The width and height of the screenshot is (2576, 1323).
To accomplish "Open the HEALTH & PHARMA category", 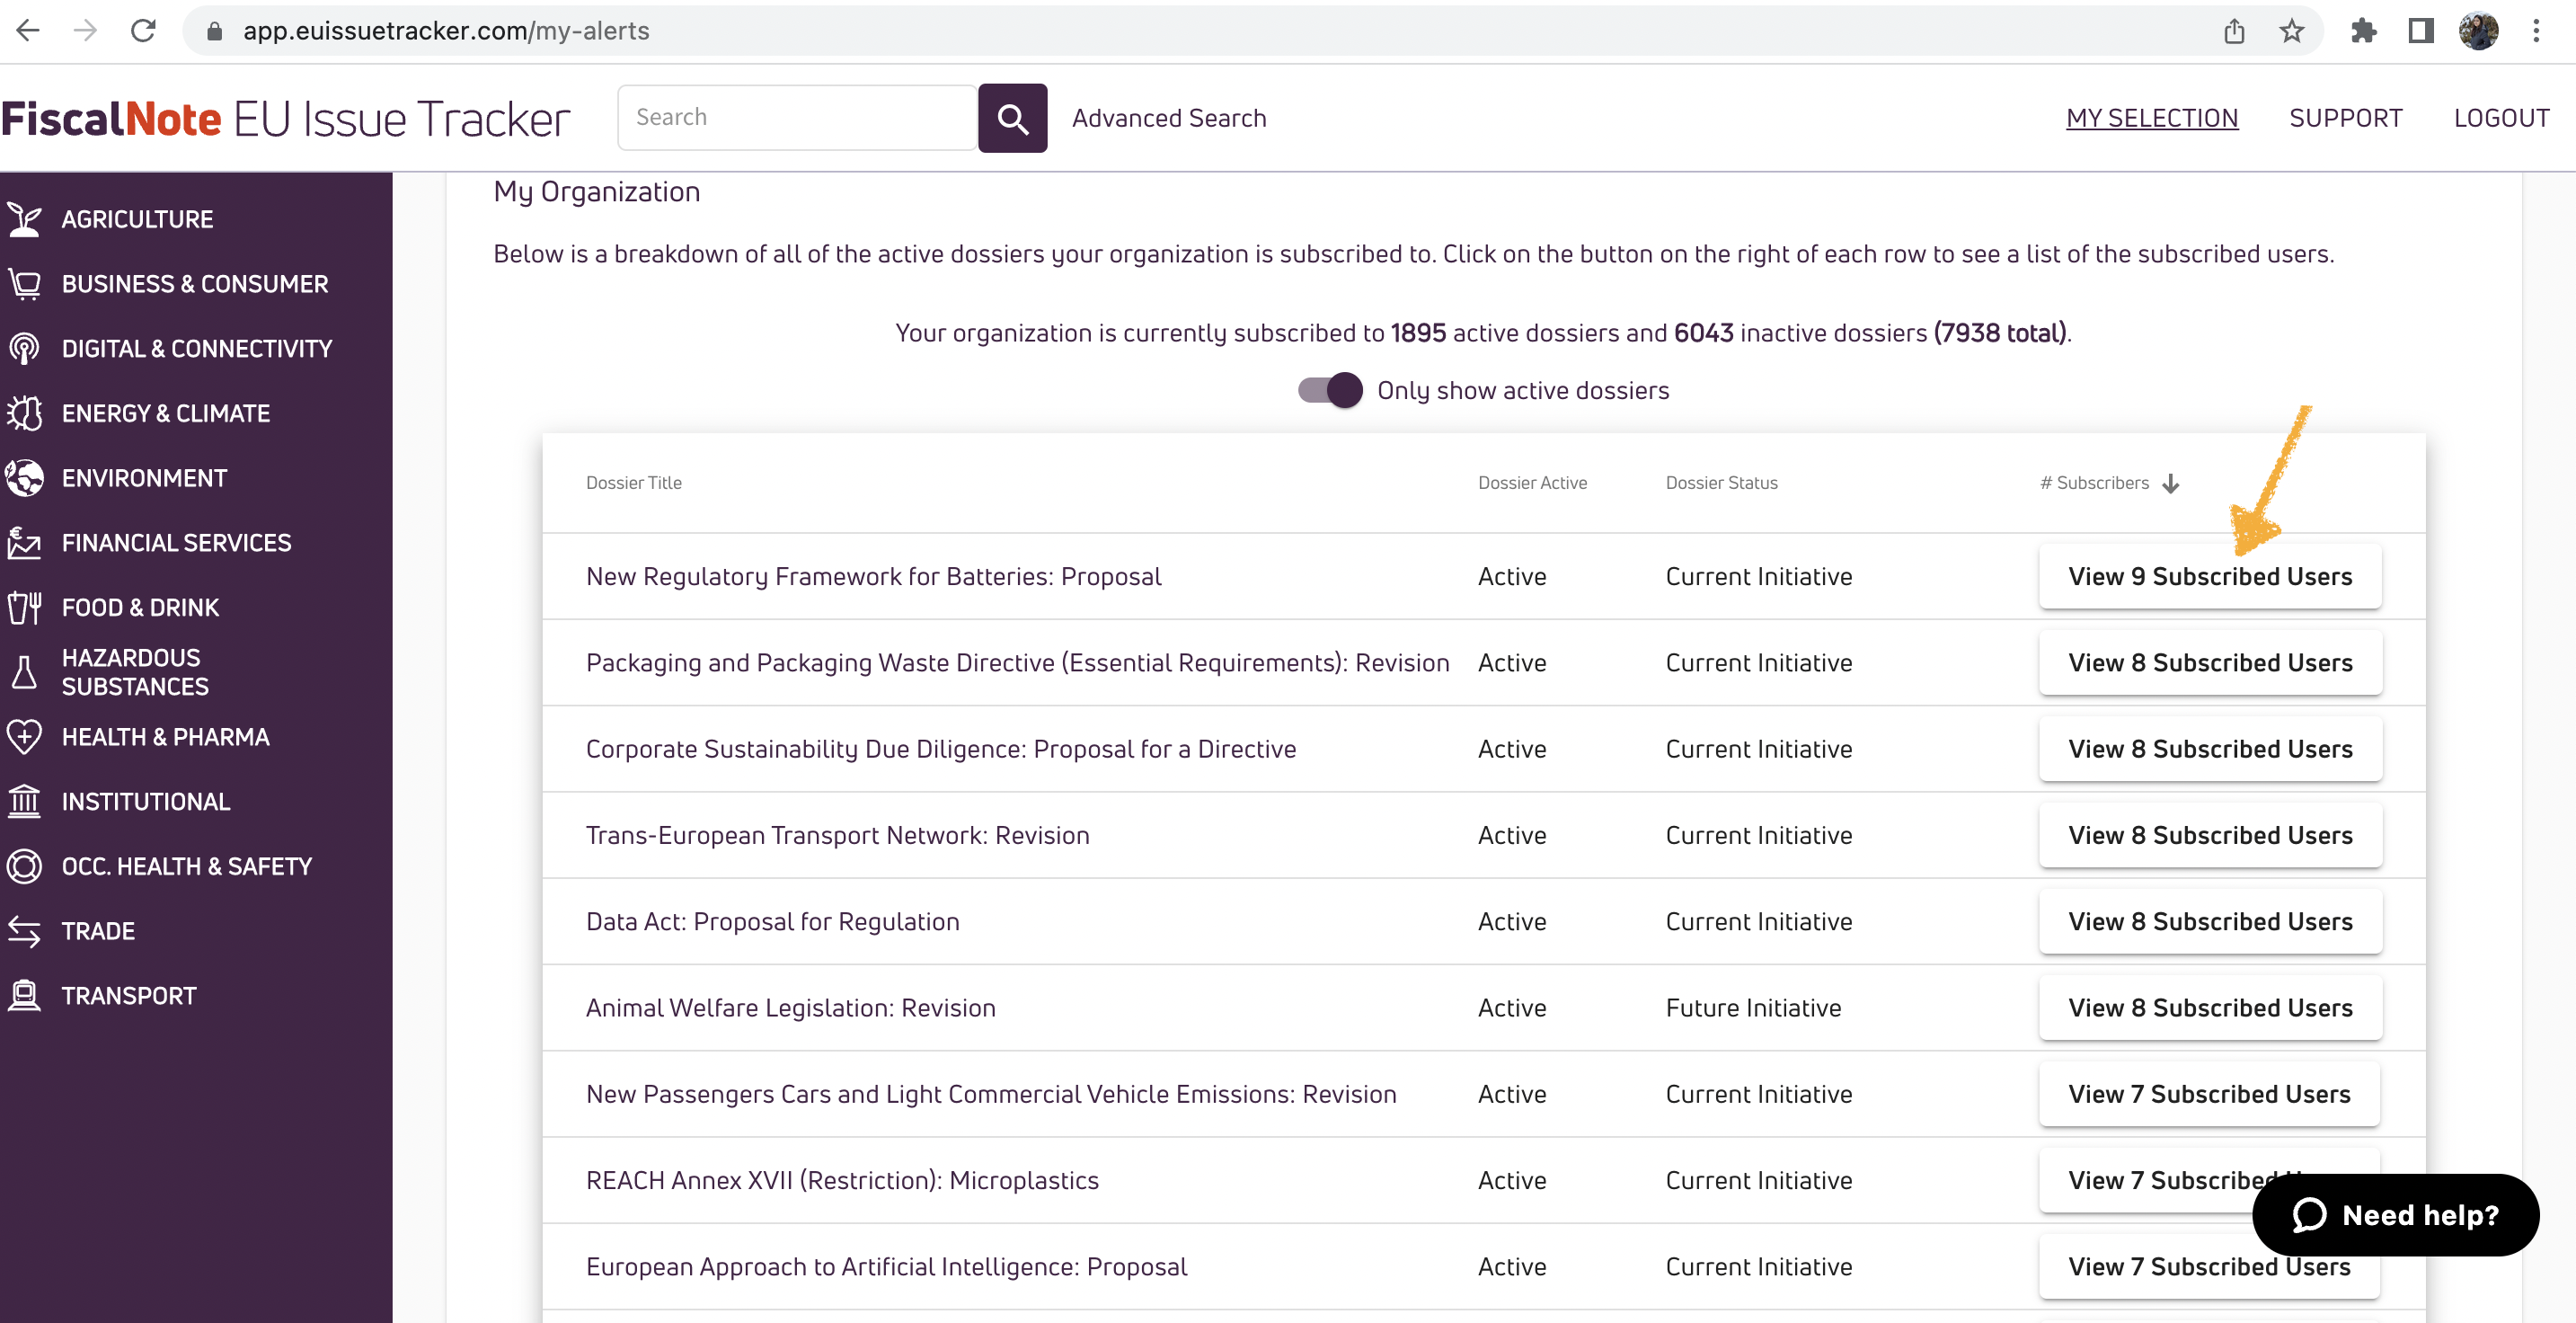I will click(x=165, y=737).
